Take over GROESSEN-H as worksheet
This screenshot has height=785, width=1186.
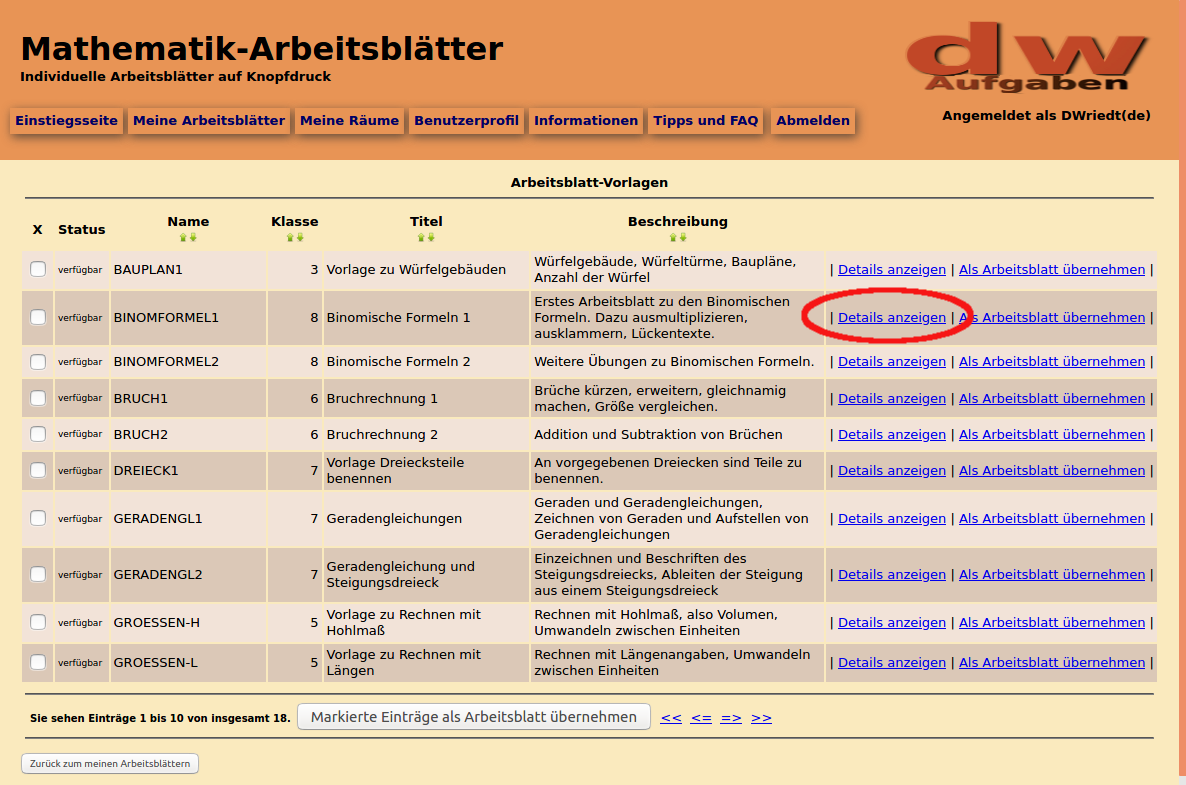1052,622
